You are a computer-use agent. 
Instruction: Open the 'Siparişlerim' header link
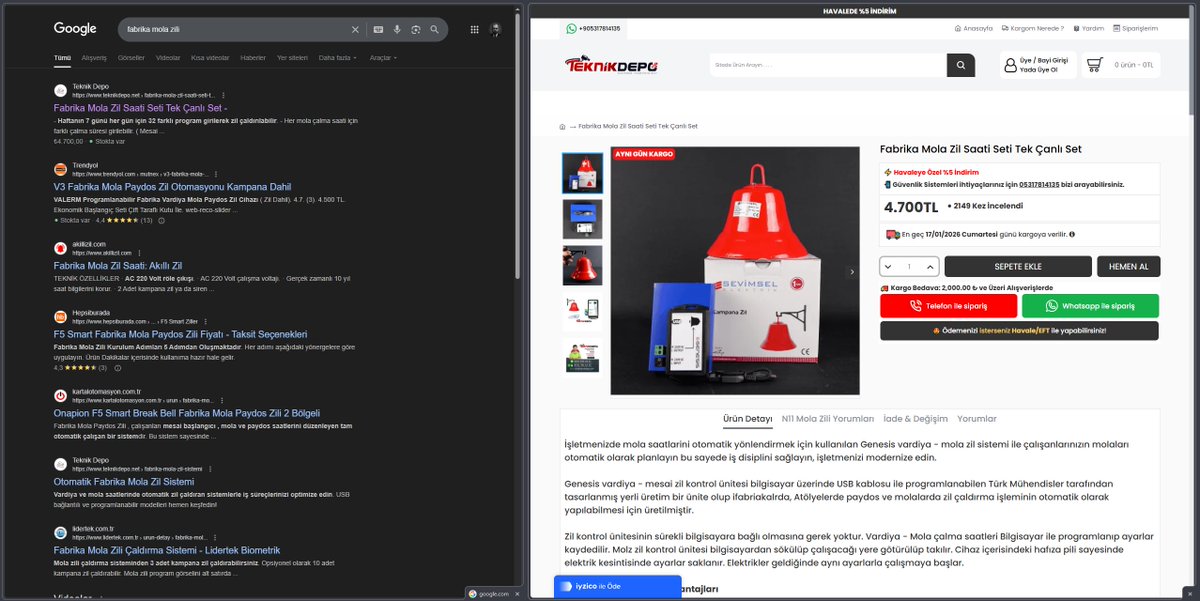(1136, 28)
